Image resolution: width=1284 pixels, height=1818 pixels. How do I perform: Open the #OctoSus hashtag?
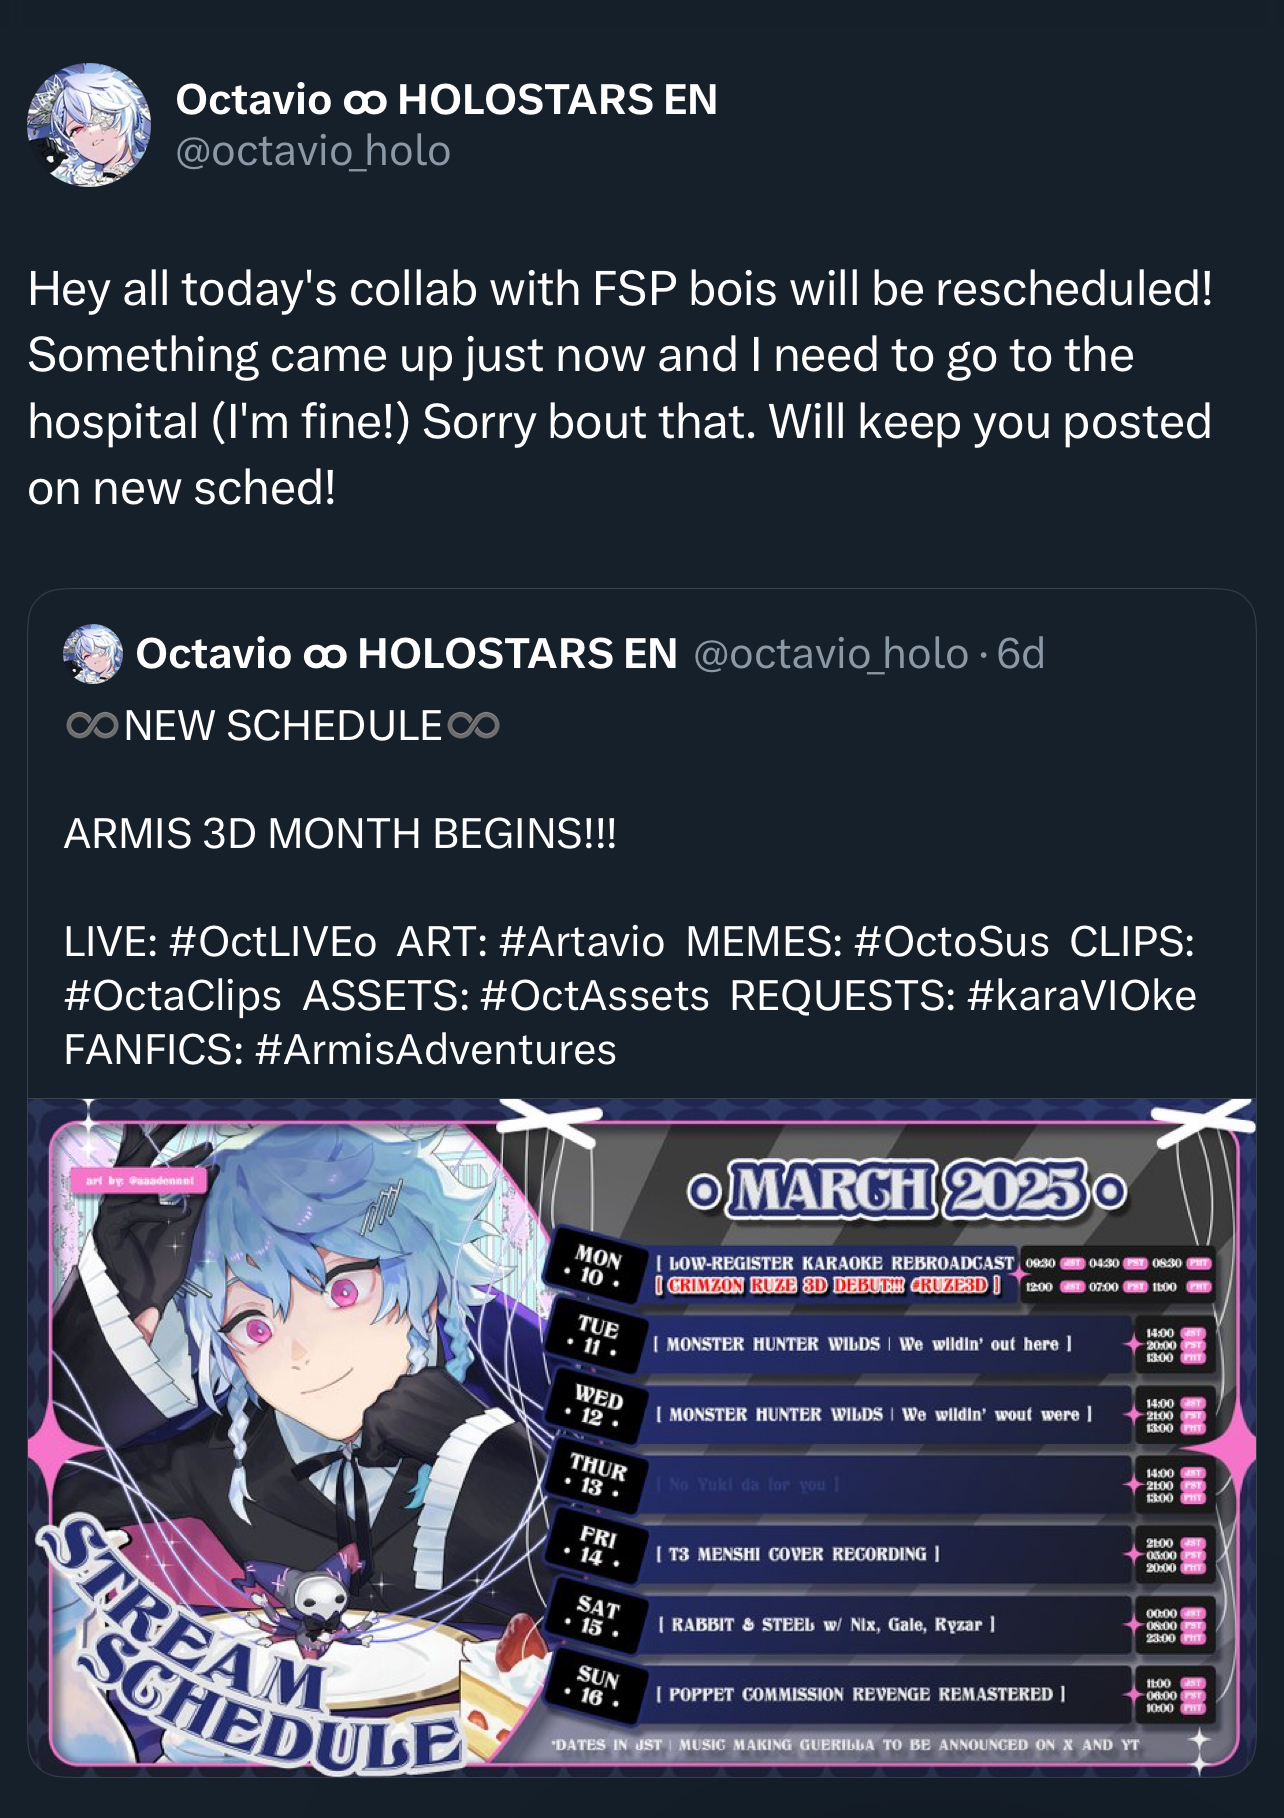(x=952, y=942)
